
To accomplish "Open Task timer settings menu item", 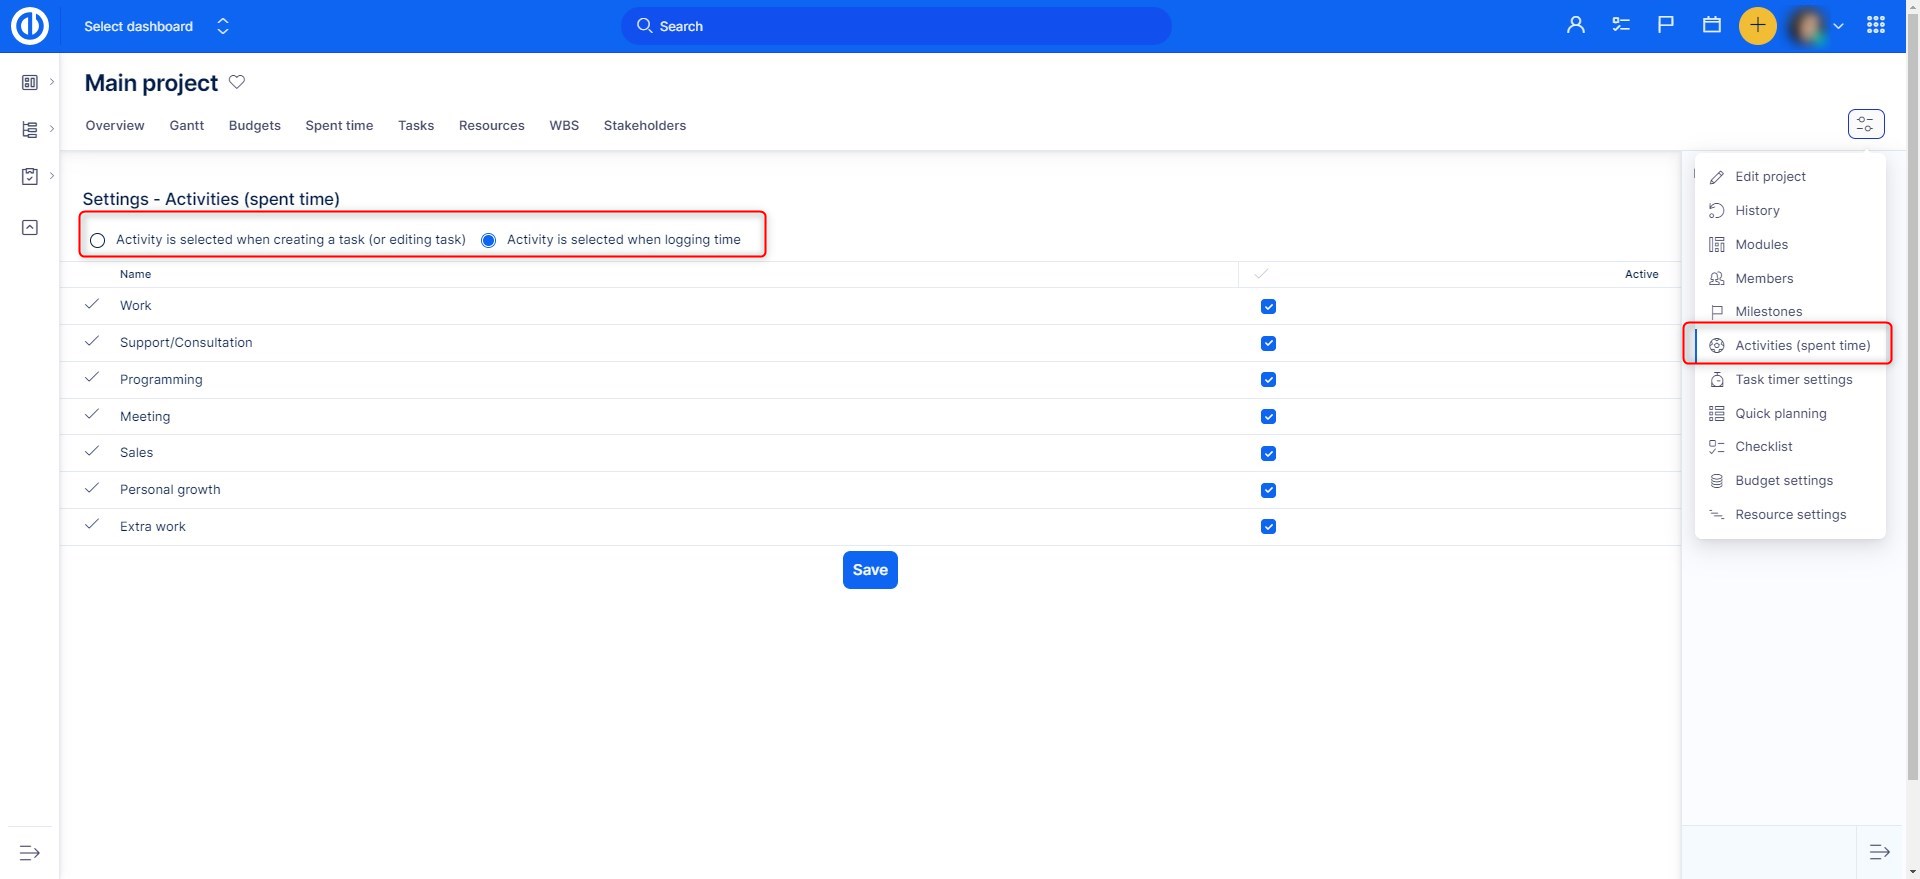I will point(1793,380).
